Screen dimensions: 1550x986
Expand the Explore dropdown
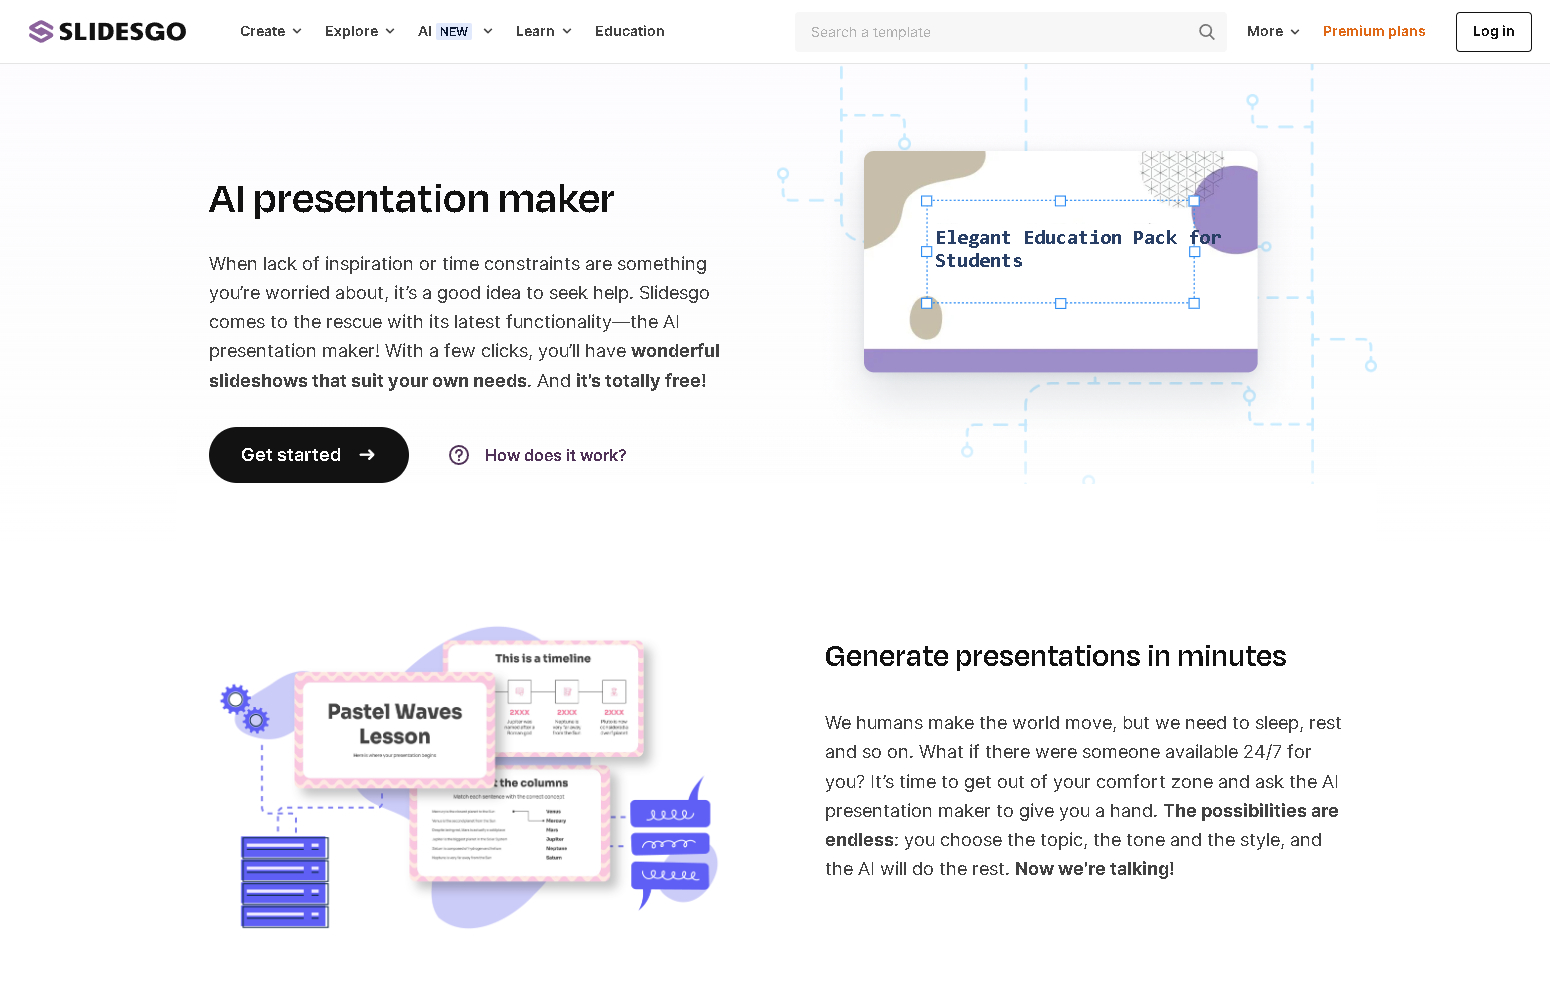[x=358, y=31]
